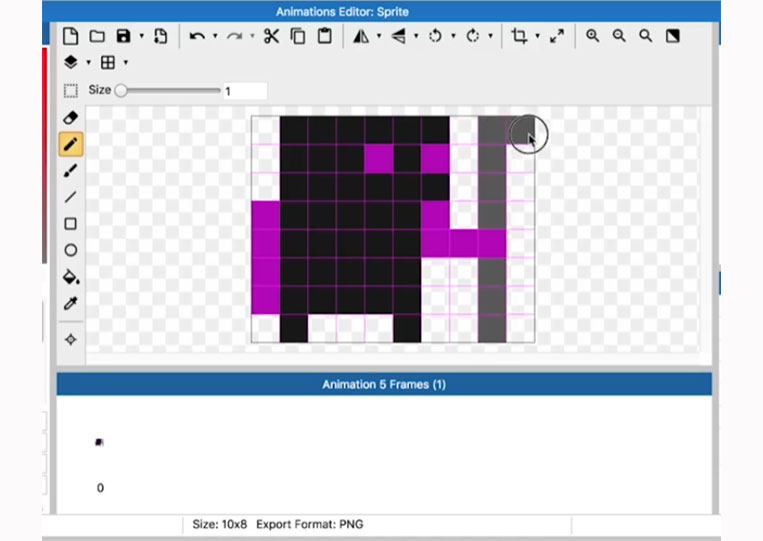Paste with clipboard icon

tap(325, 36)
